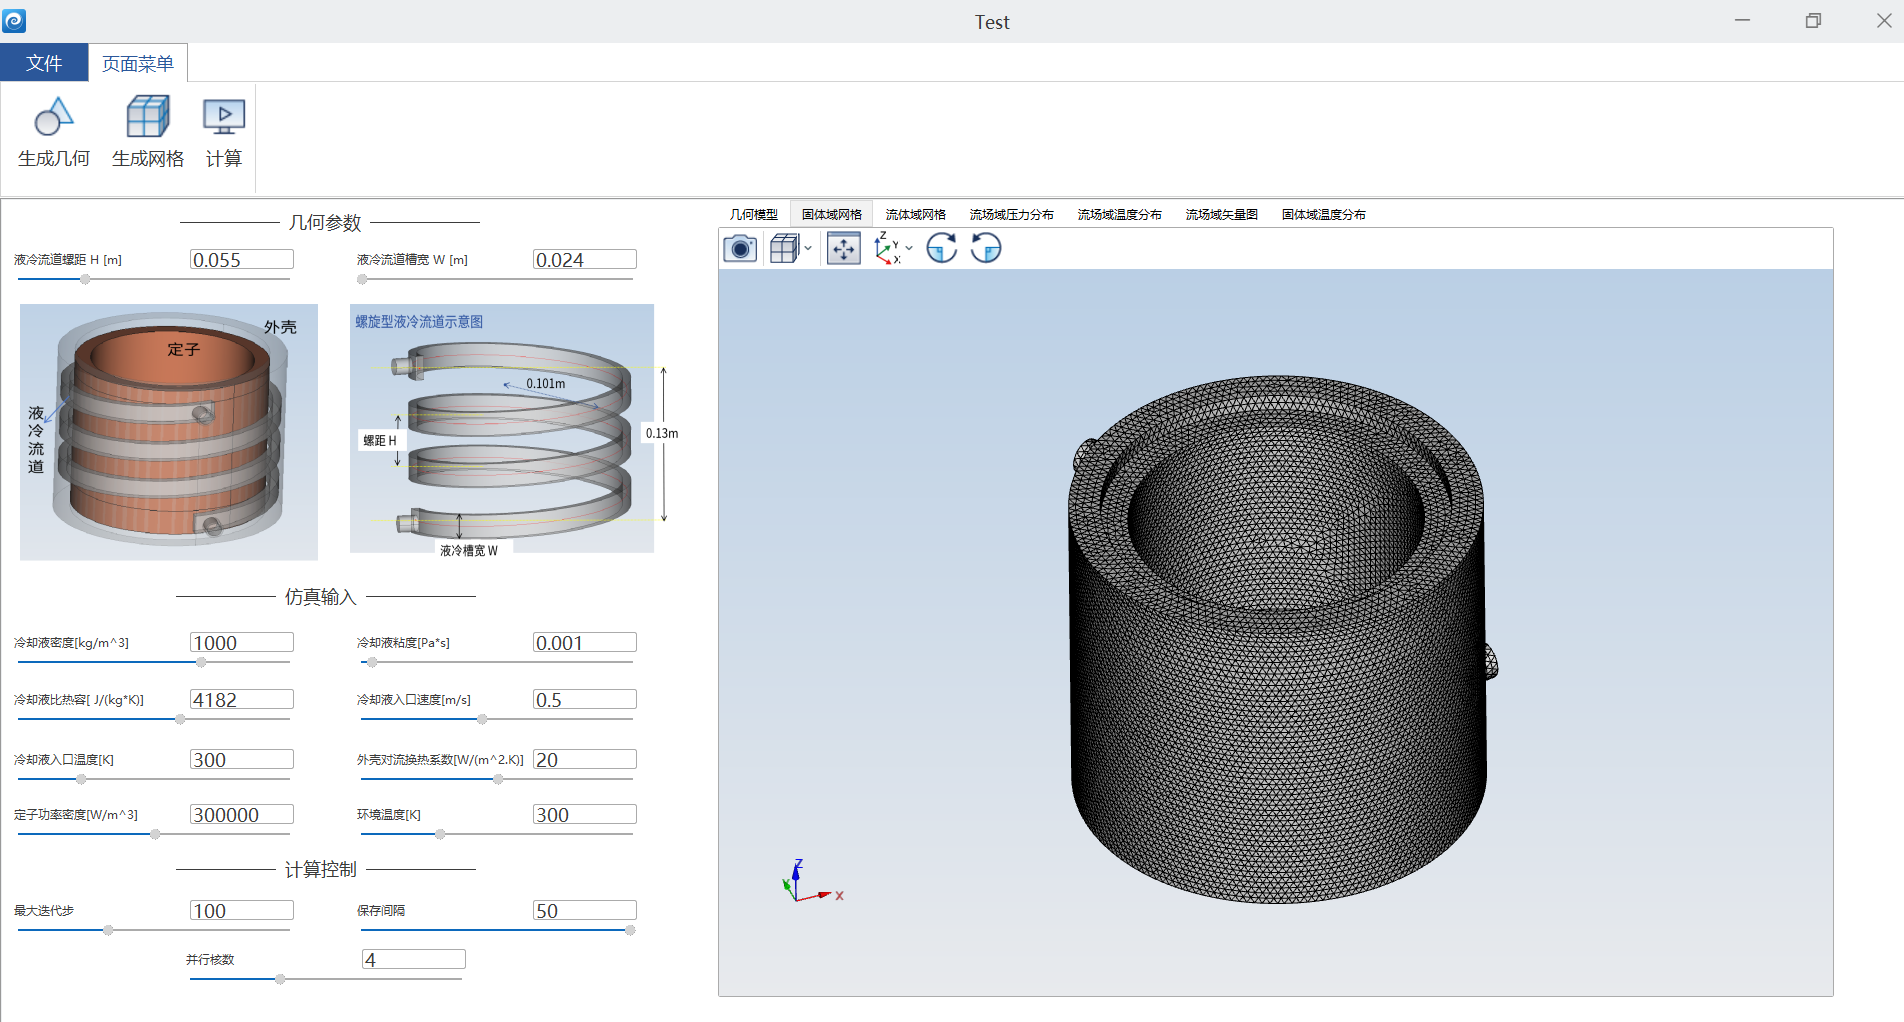Image resolution: width=1904 pixels, height=1022 pixels.
Task: Click the XYZ axis orientation icon
Action: coord(886,248)
